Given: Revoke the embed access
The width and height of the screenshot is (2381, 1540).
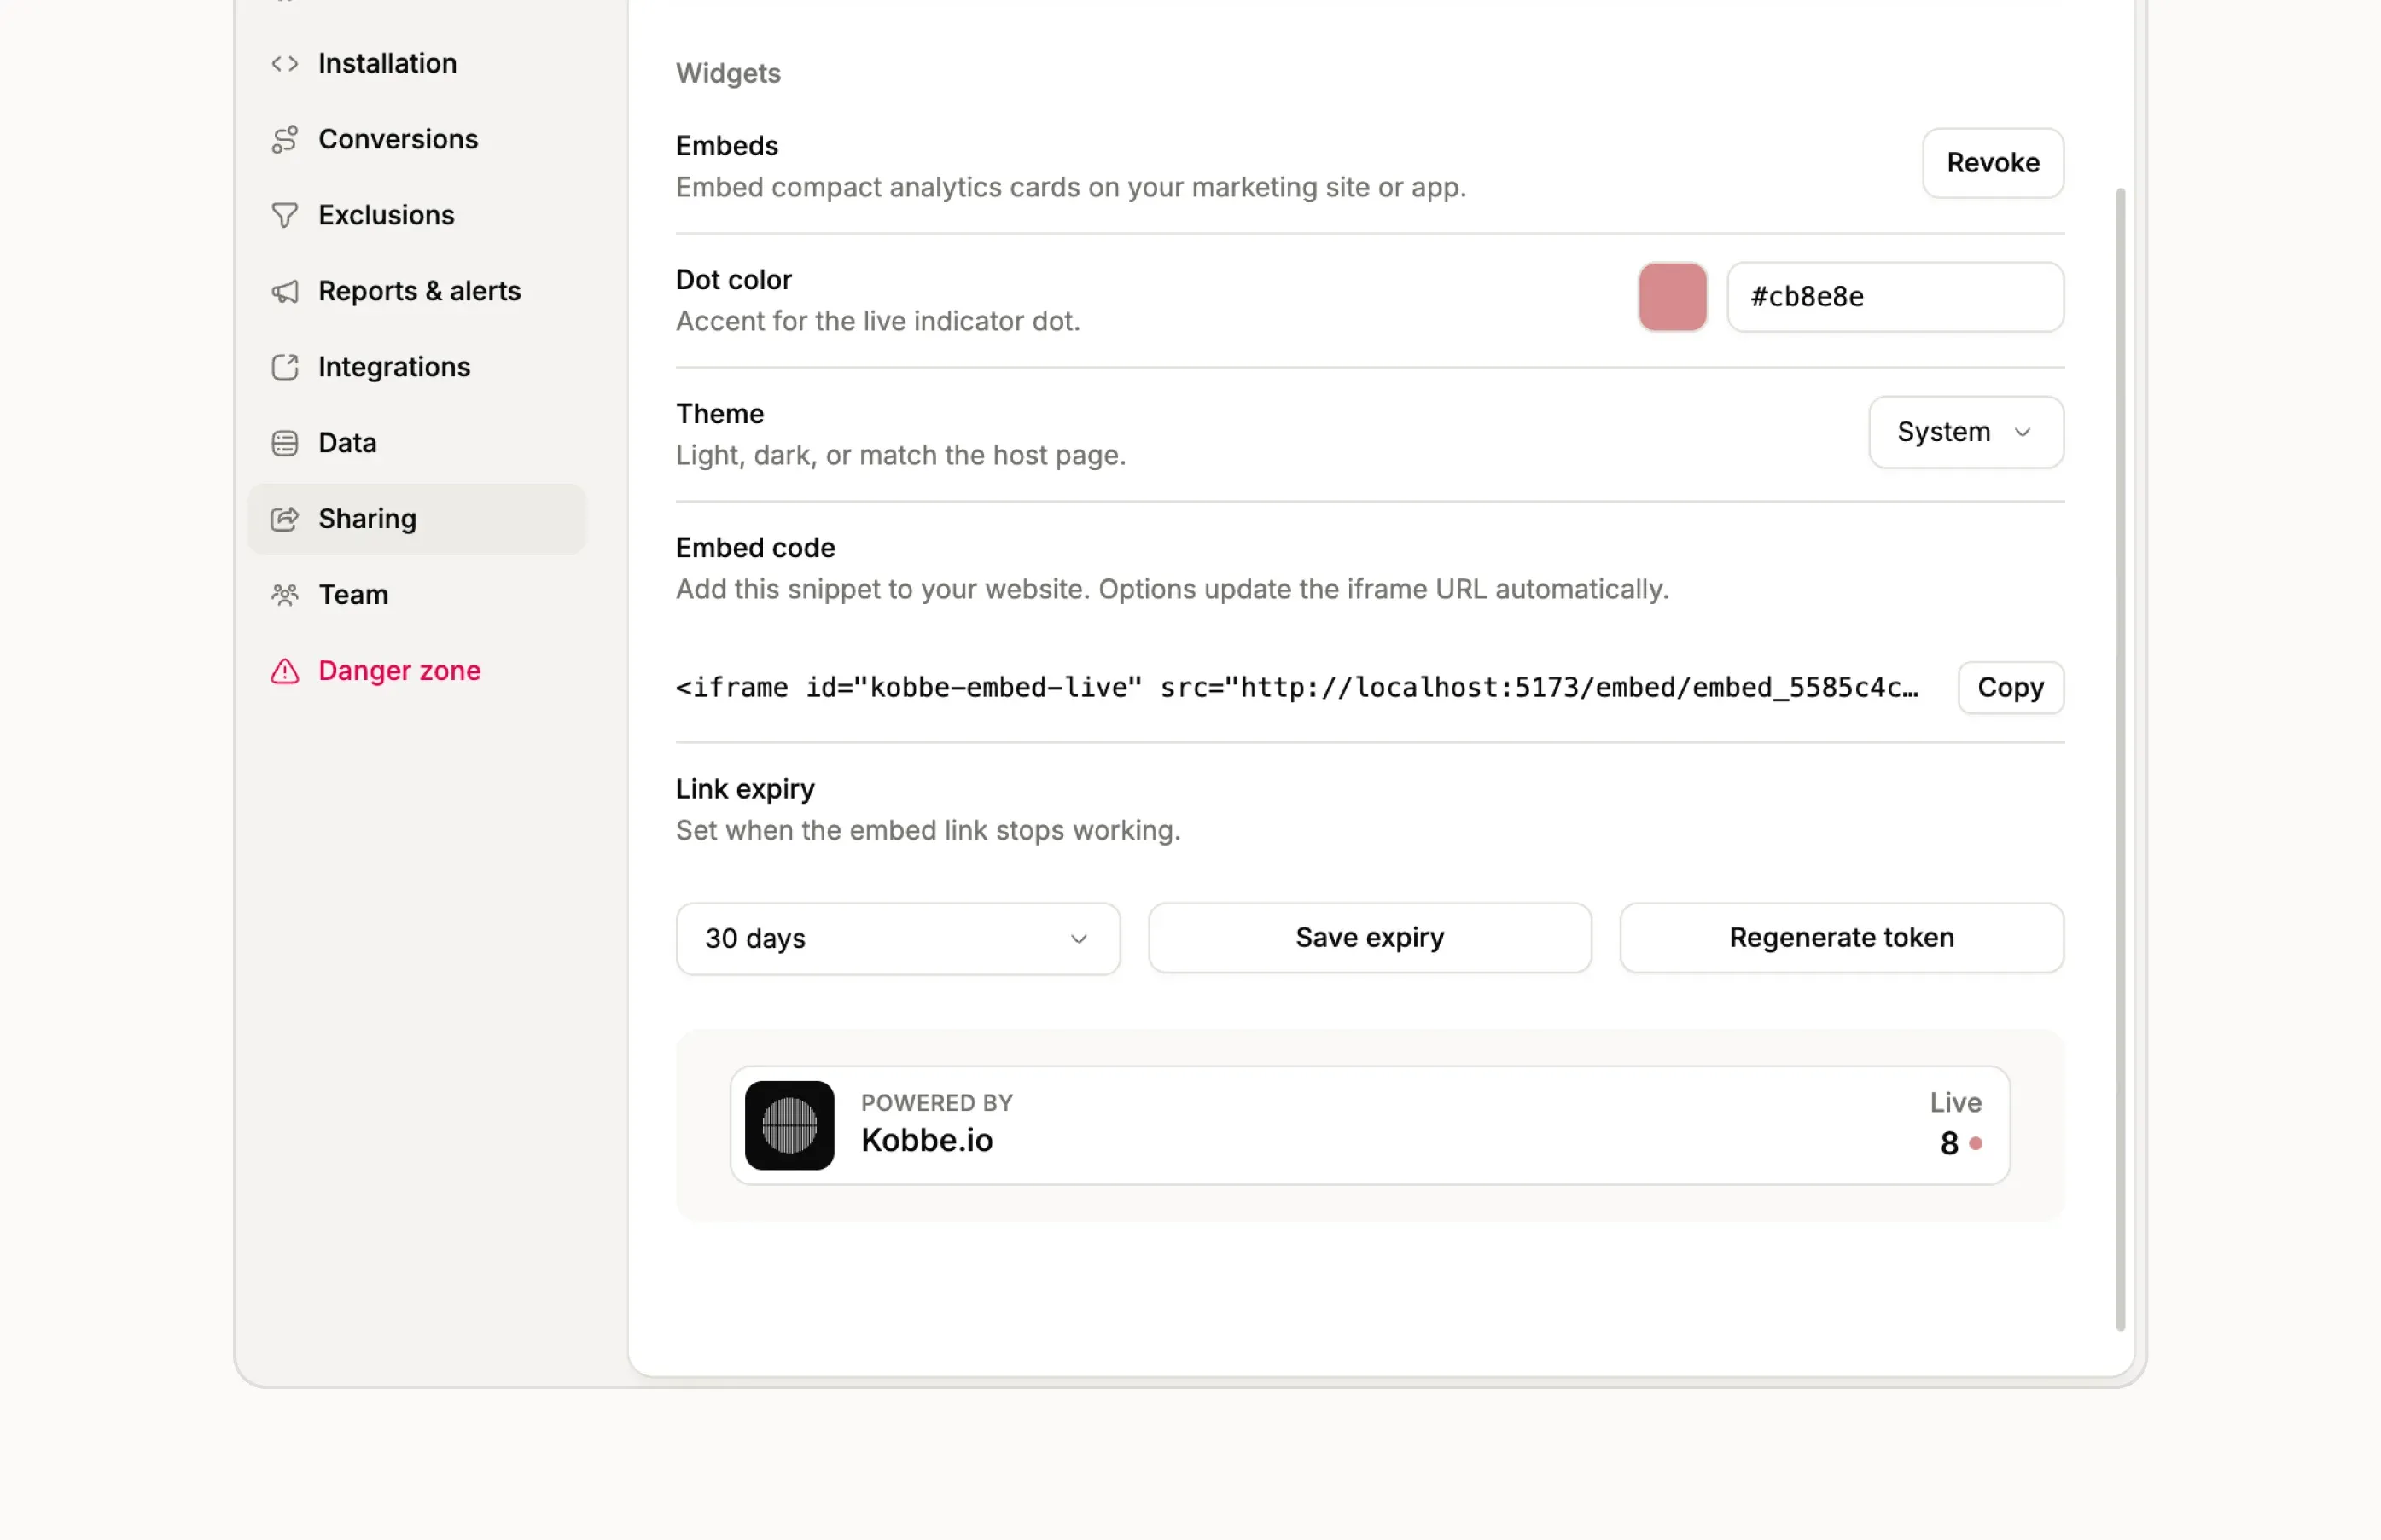Looking at the screenshot, I should tap(1993, 163).
